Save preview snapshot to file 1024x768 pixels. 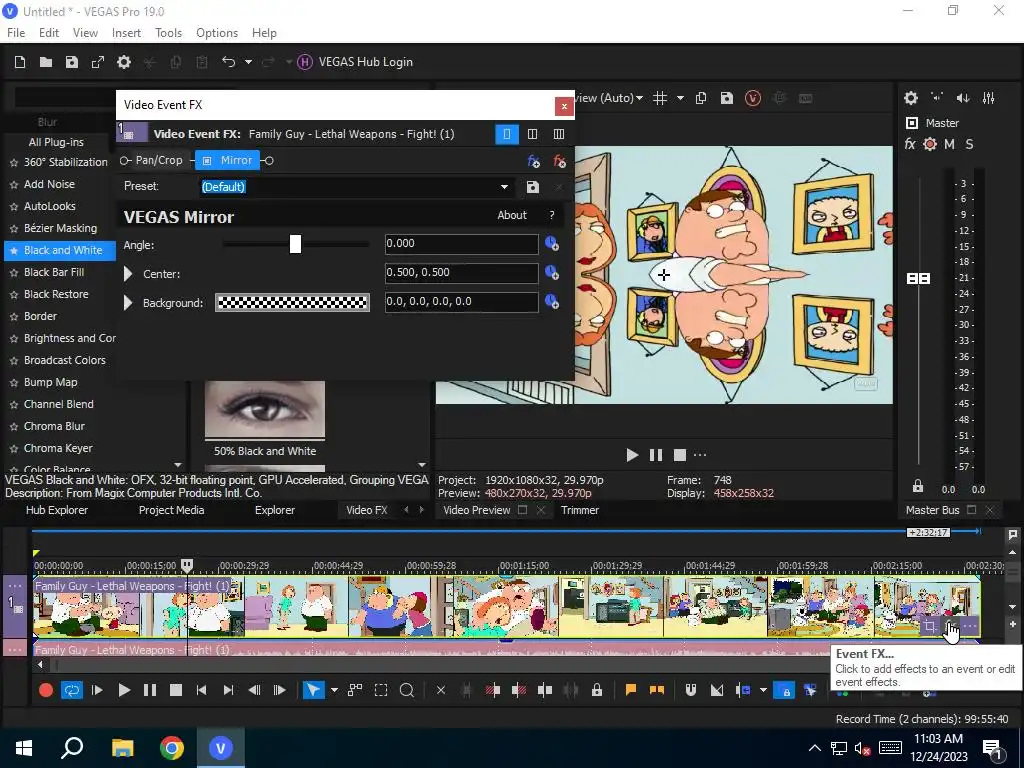point(727,98)
